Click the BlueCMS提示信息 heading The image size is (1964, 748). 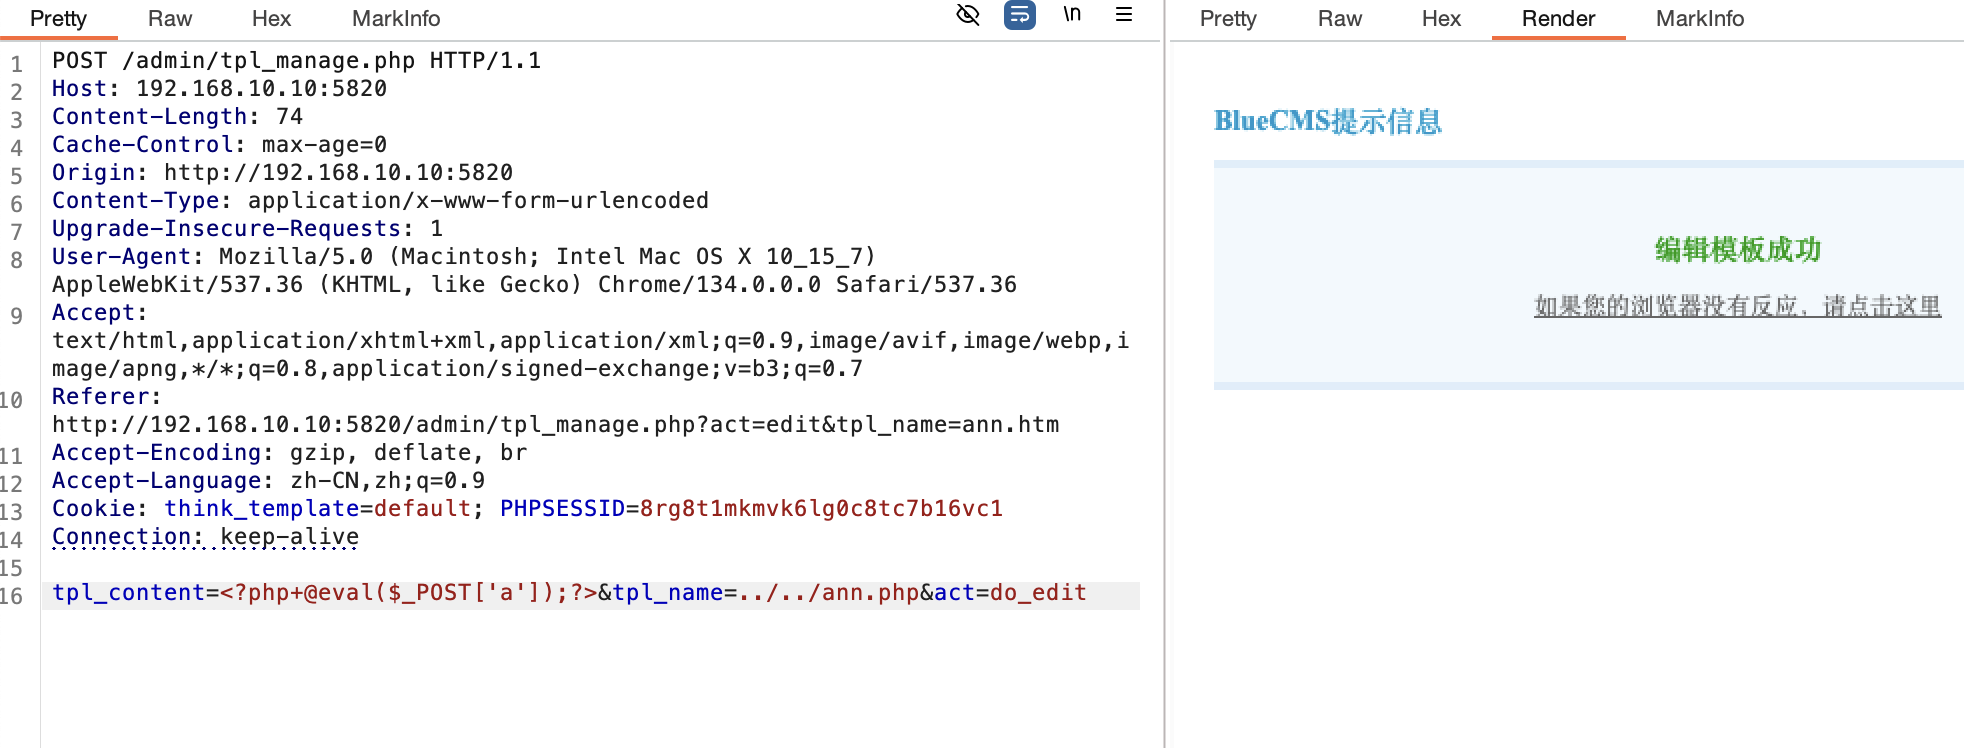point(1328,121)
